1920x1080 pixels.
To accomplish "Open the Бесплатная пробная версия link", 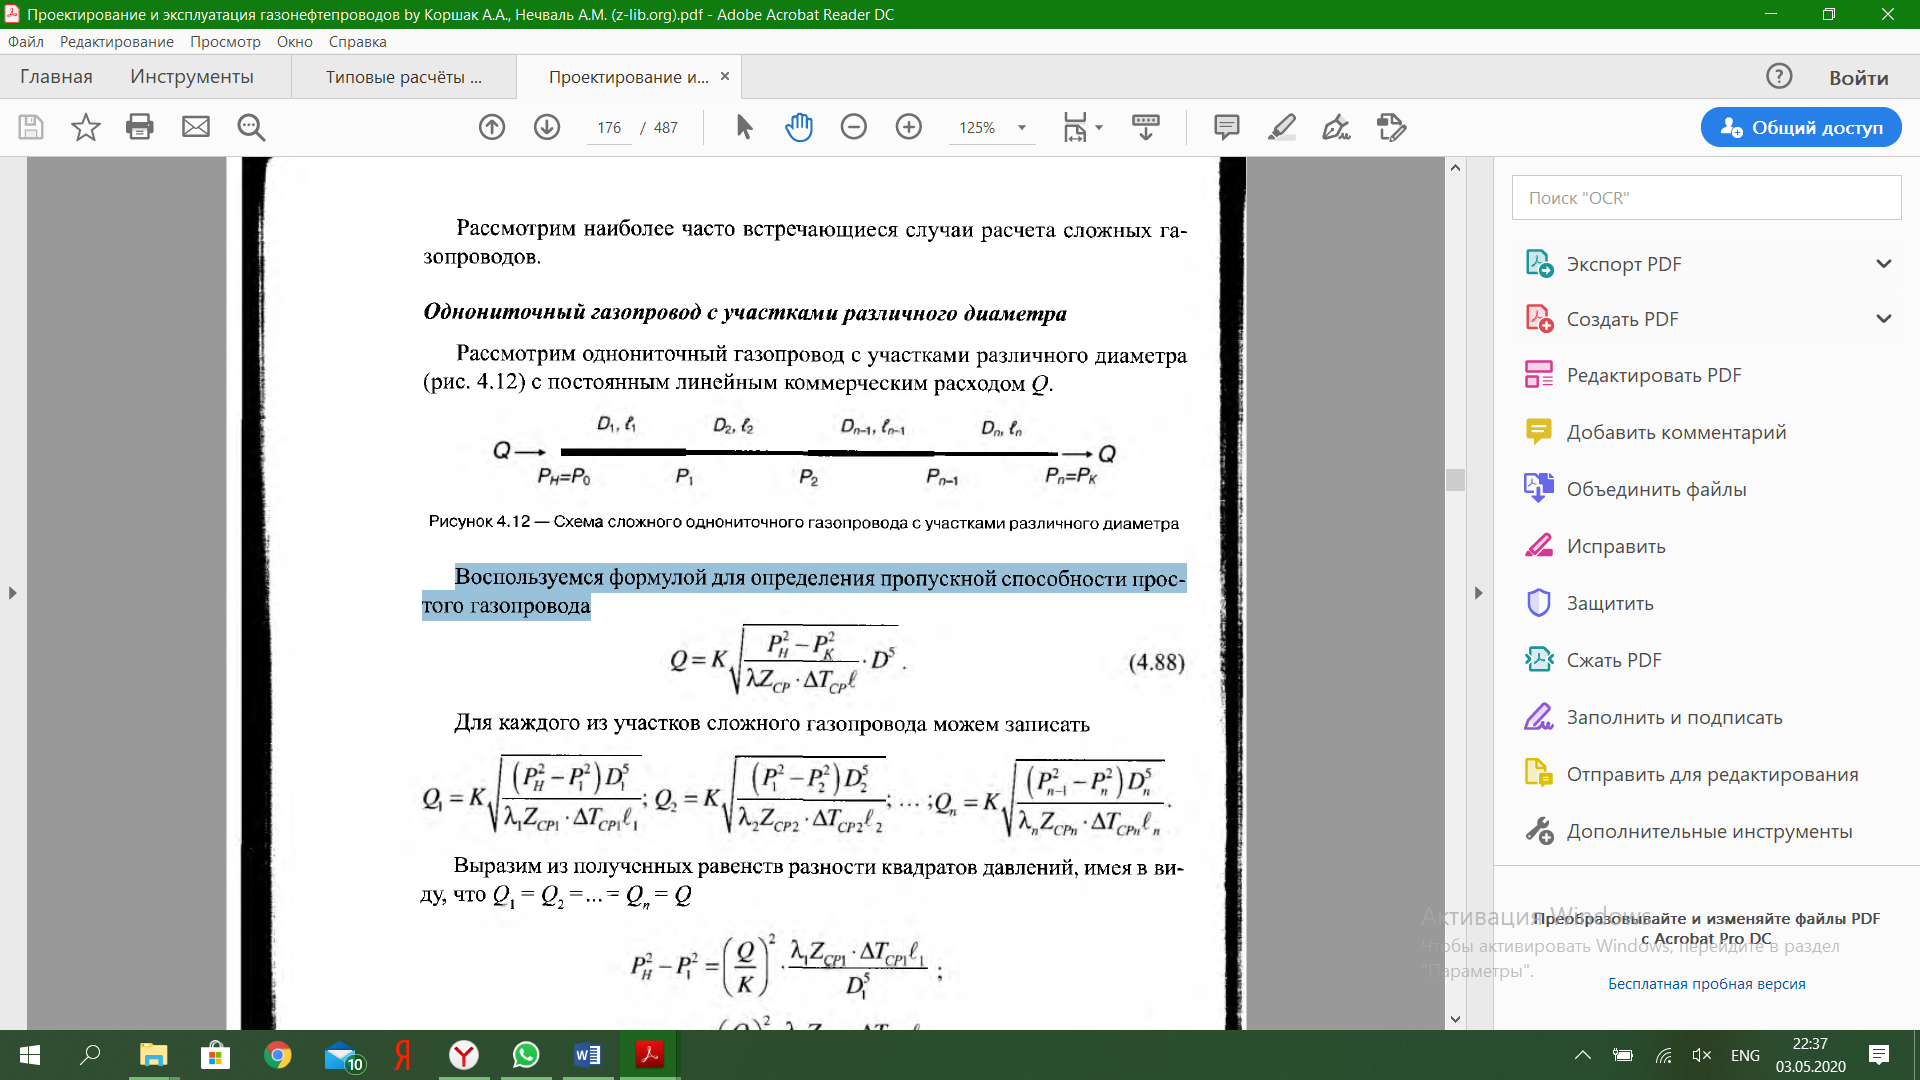I will [1706, 984].
